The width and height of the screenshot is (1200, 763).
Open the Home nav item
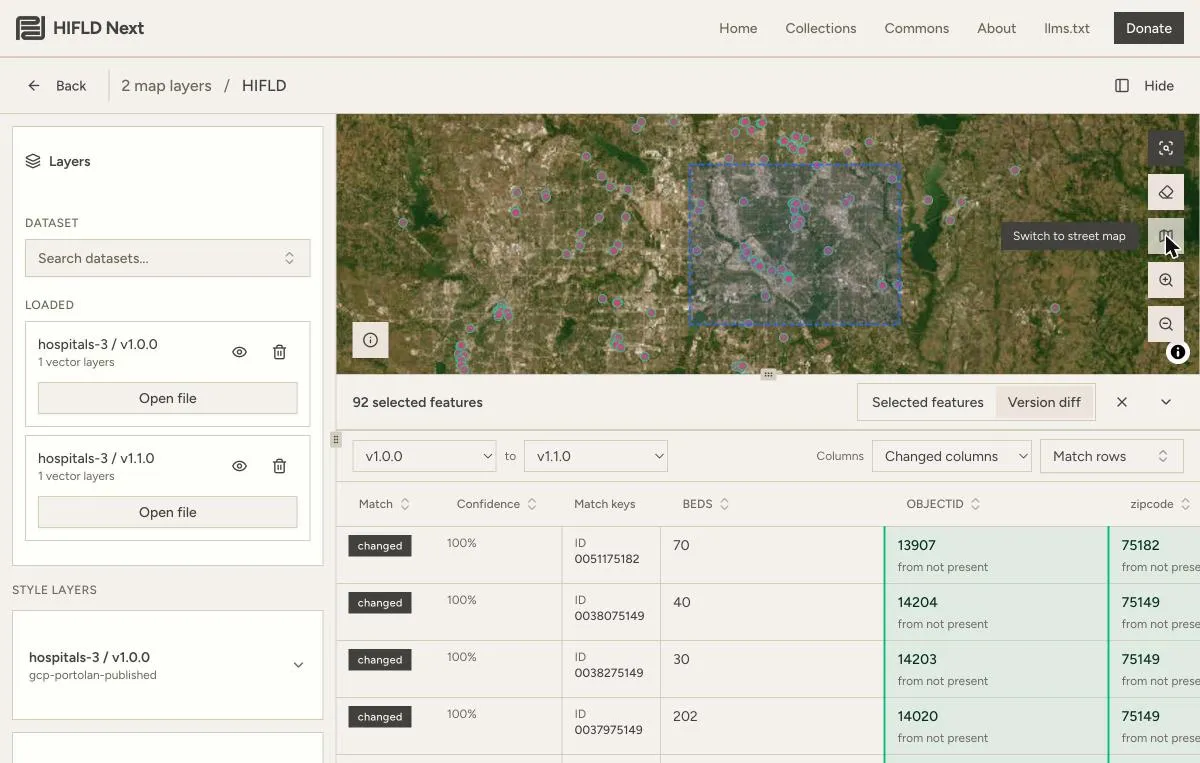click(738, 28)
